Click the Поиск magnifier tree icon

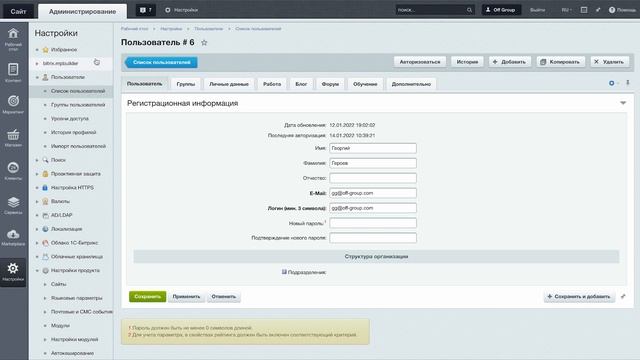[x=45, y=160]
